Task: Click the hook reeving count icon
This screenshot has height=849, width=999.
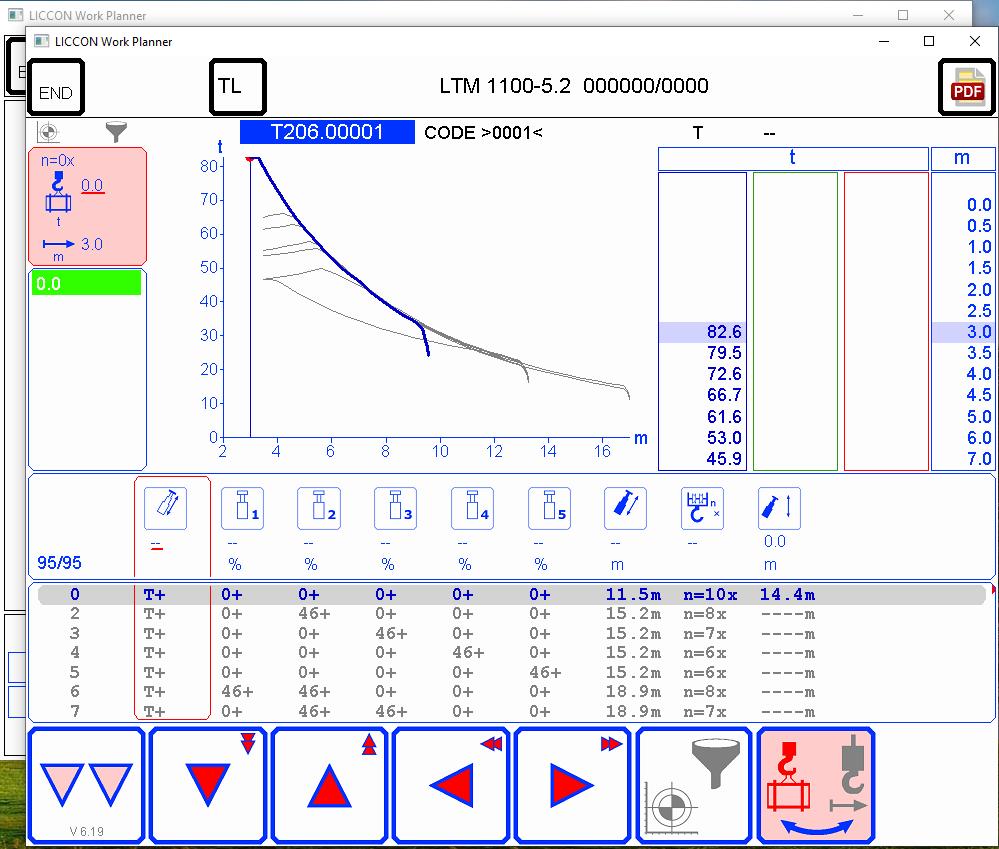Action: (703, 508)
